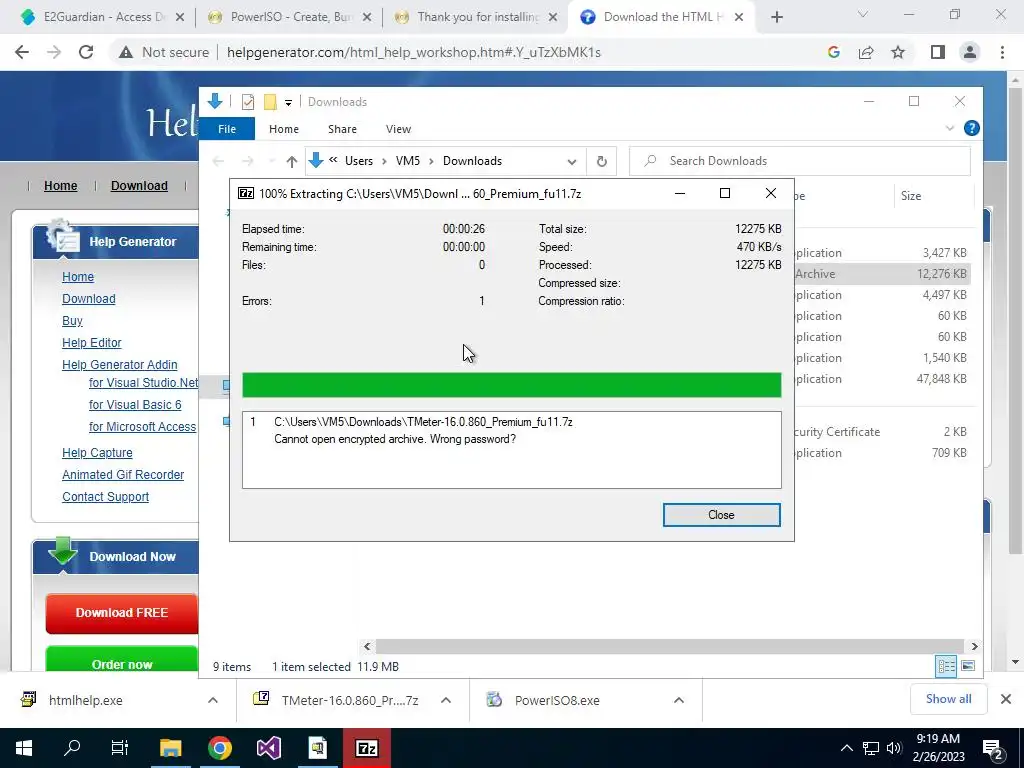
Task: Click the Search Downloads field
Action: point(799,161)
